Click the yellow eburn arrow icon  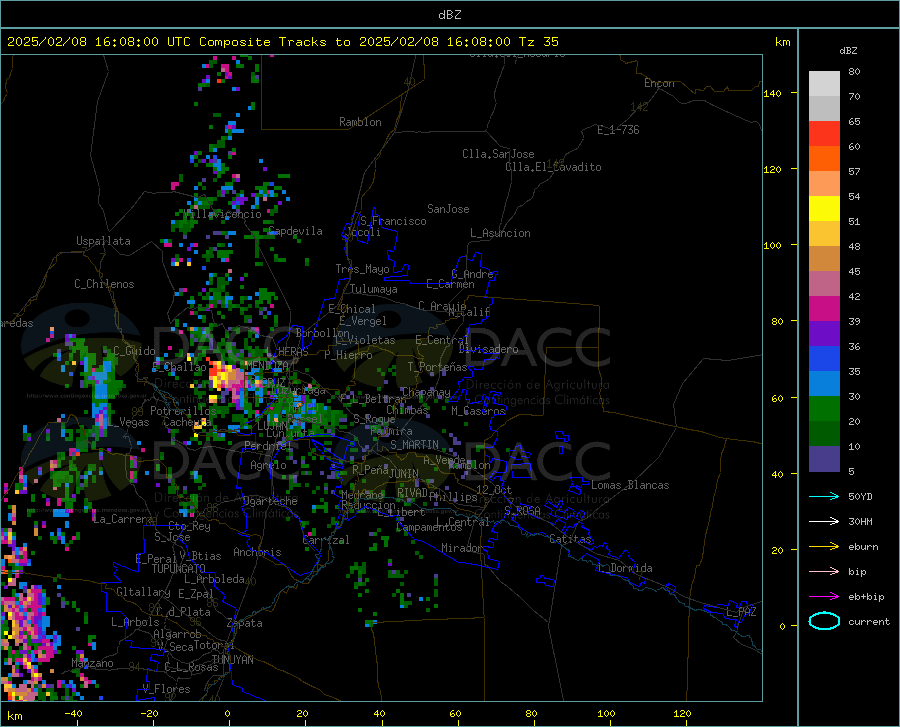(x=824, y=546)
